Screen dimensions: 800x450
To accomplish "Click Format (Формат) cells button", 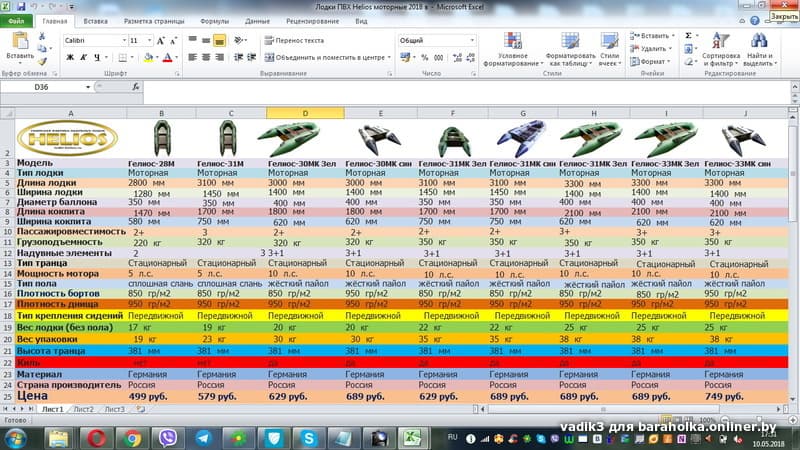I will point(649,61).
